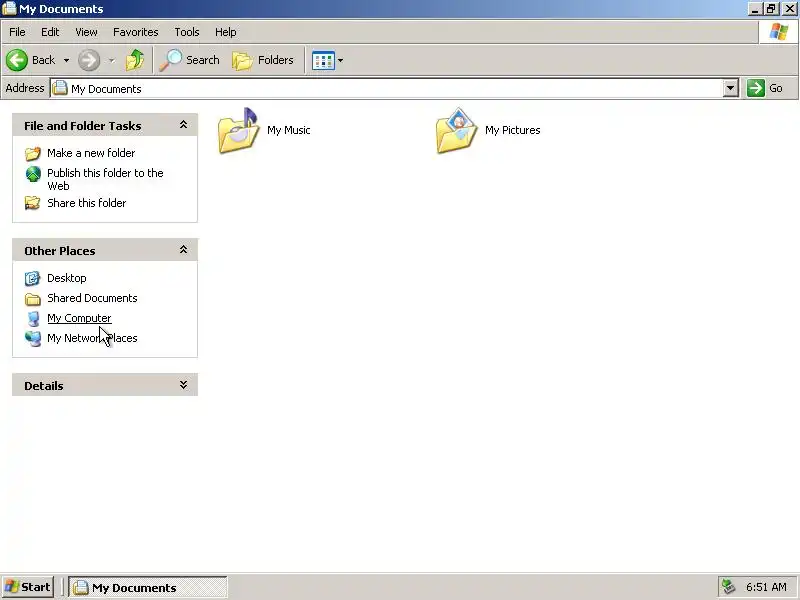This screenshot has width=800, height=600.
Task: Select the My Pictures folder icon
Action: point(456,130)
